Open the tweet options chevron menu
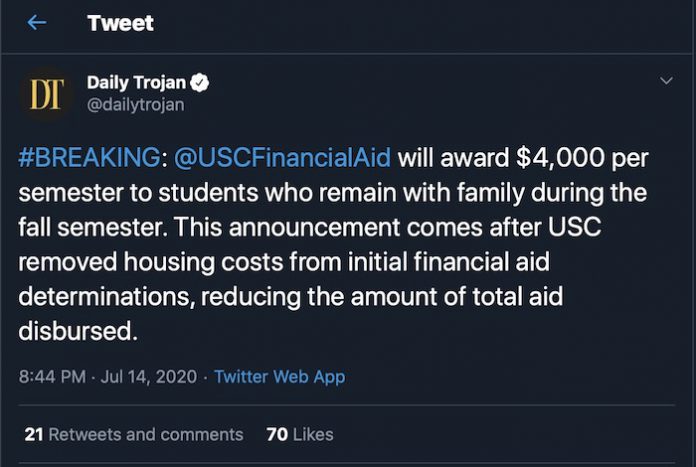696x467 pixels. [x=666, y=81]
